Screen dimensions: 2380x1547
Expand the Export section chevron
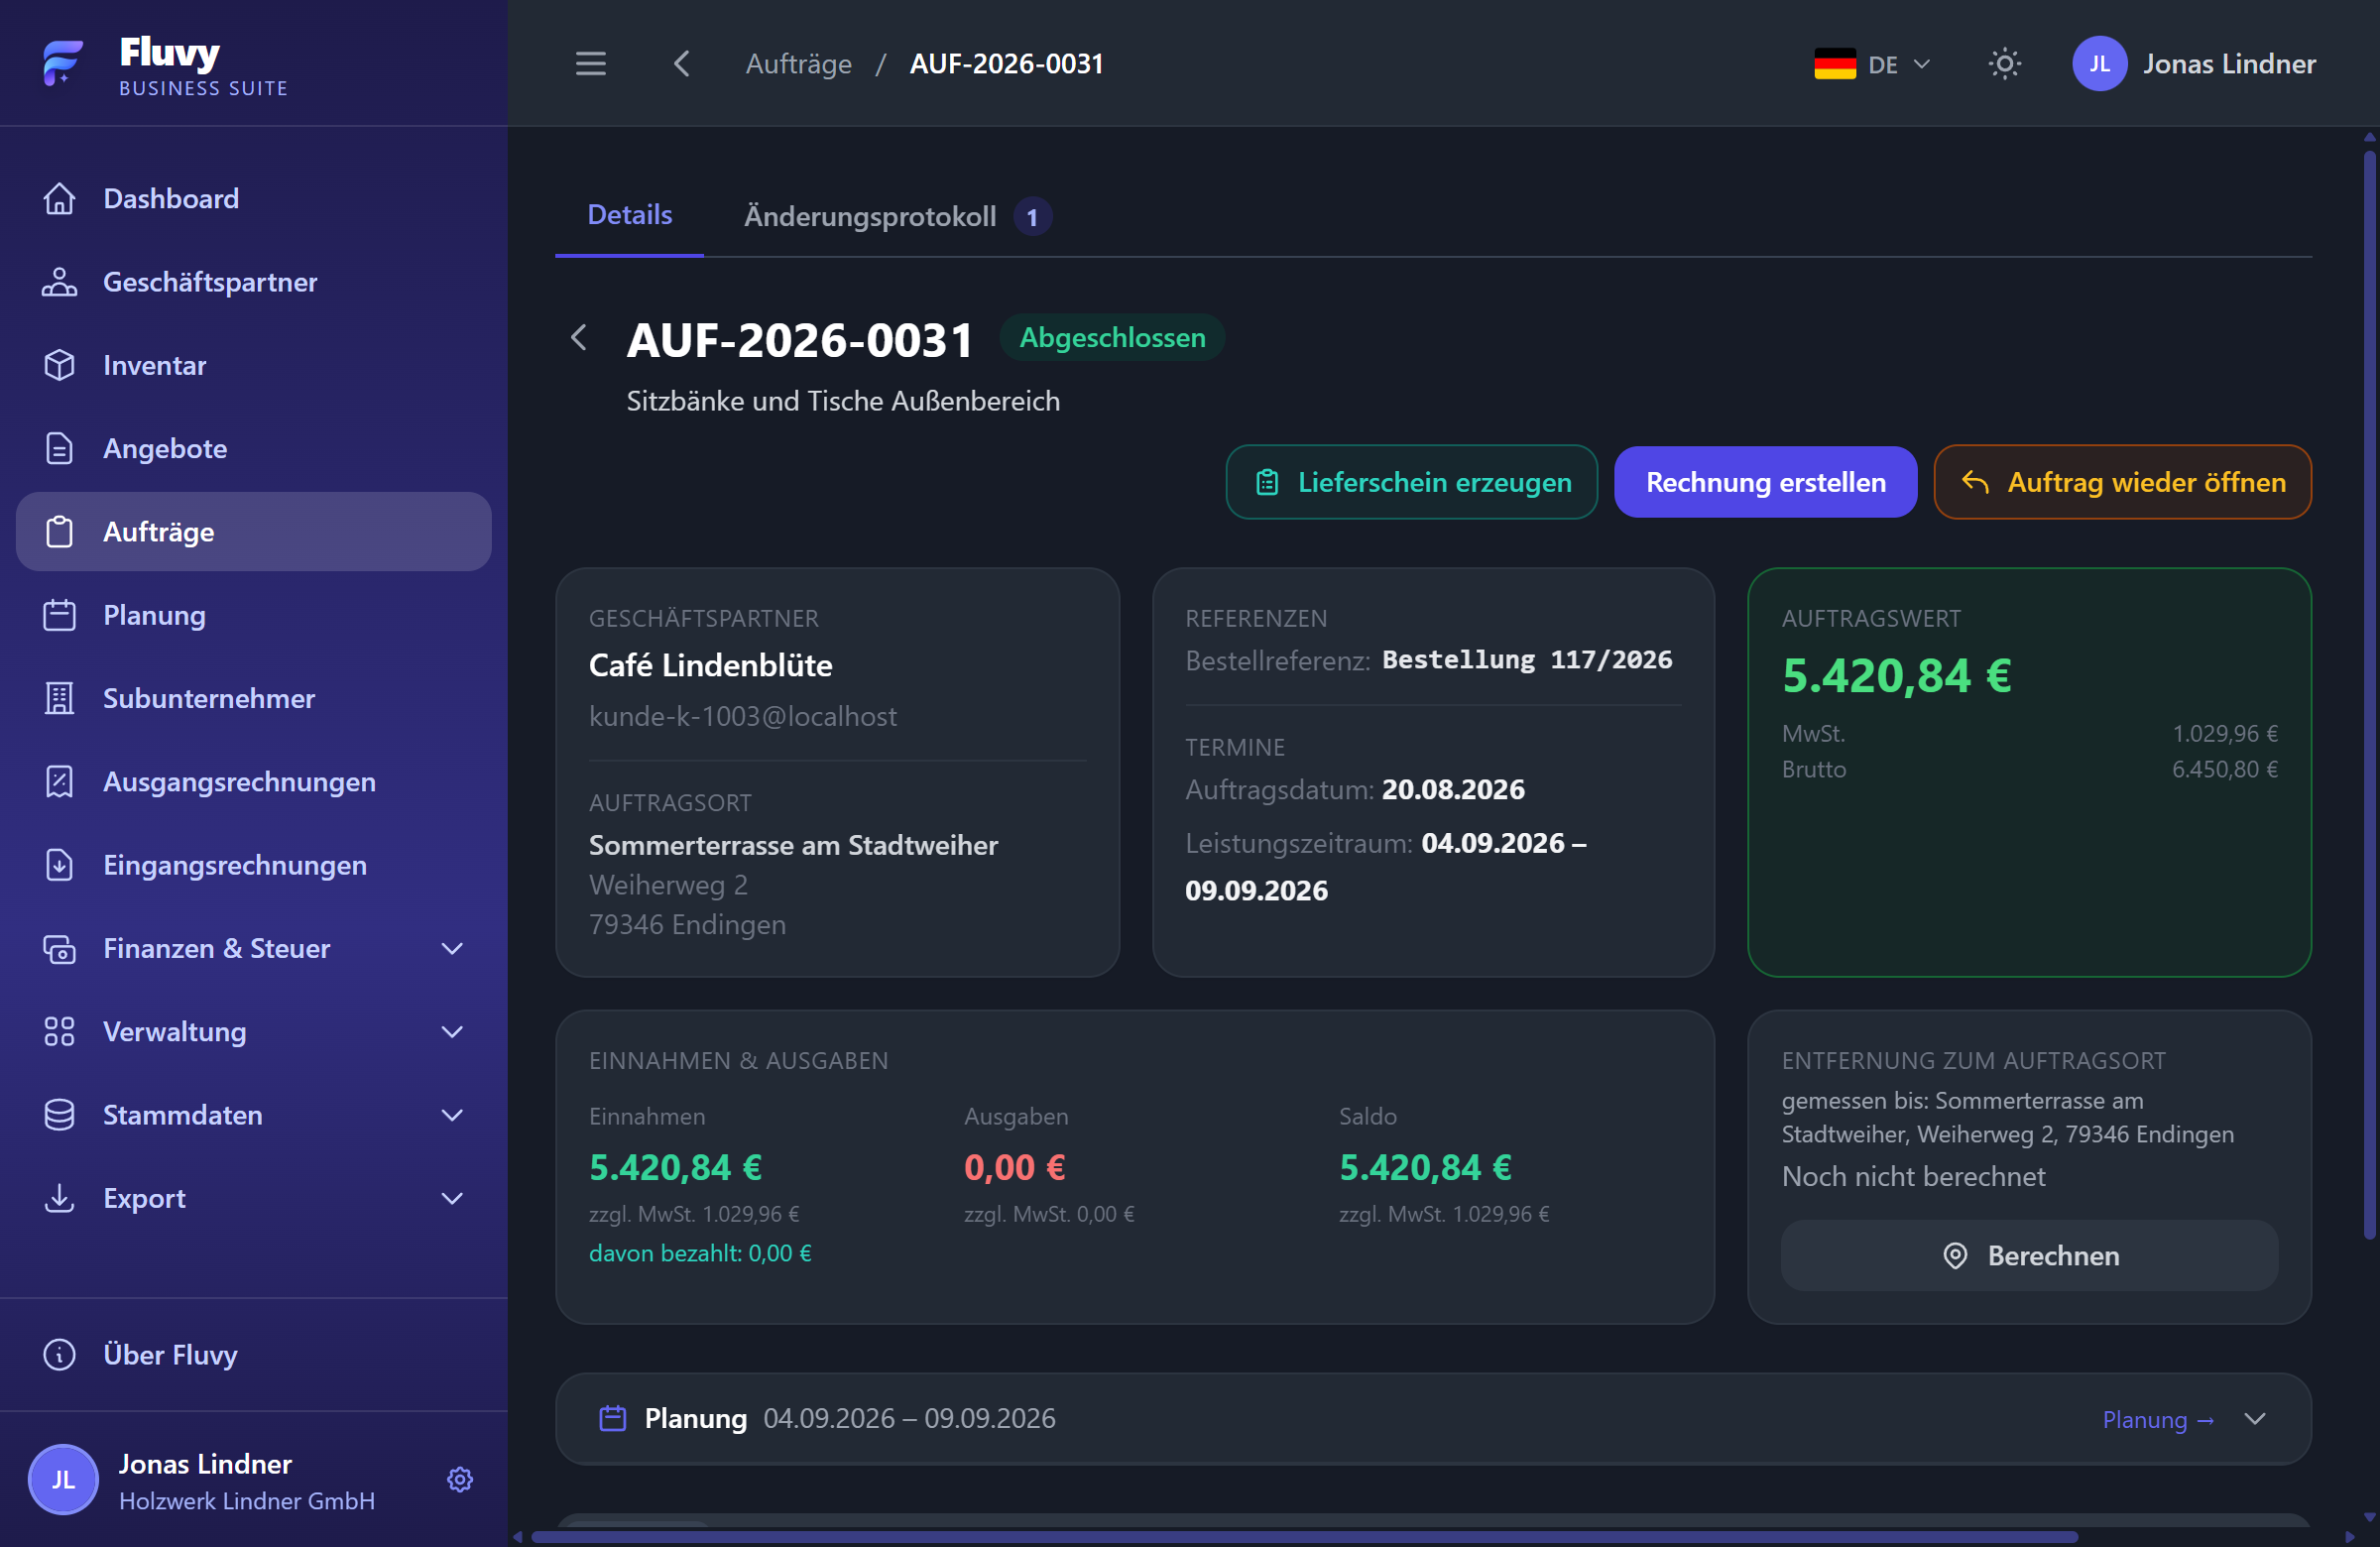coord(452,1198)
